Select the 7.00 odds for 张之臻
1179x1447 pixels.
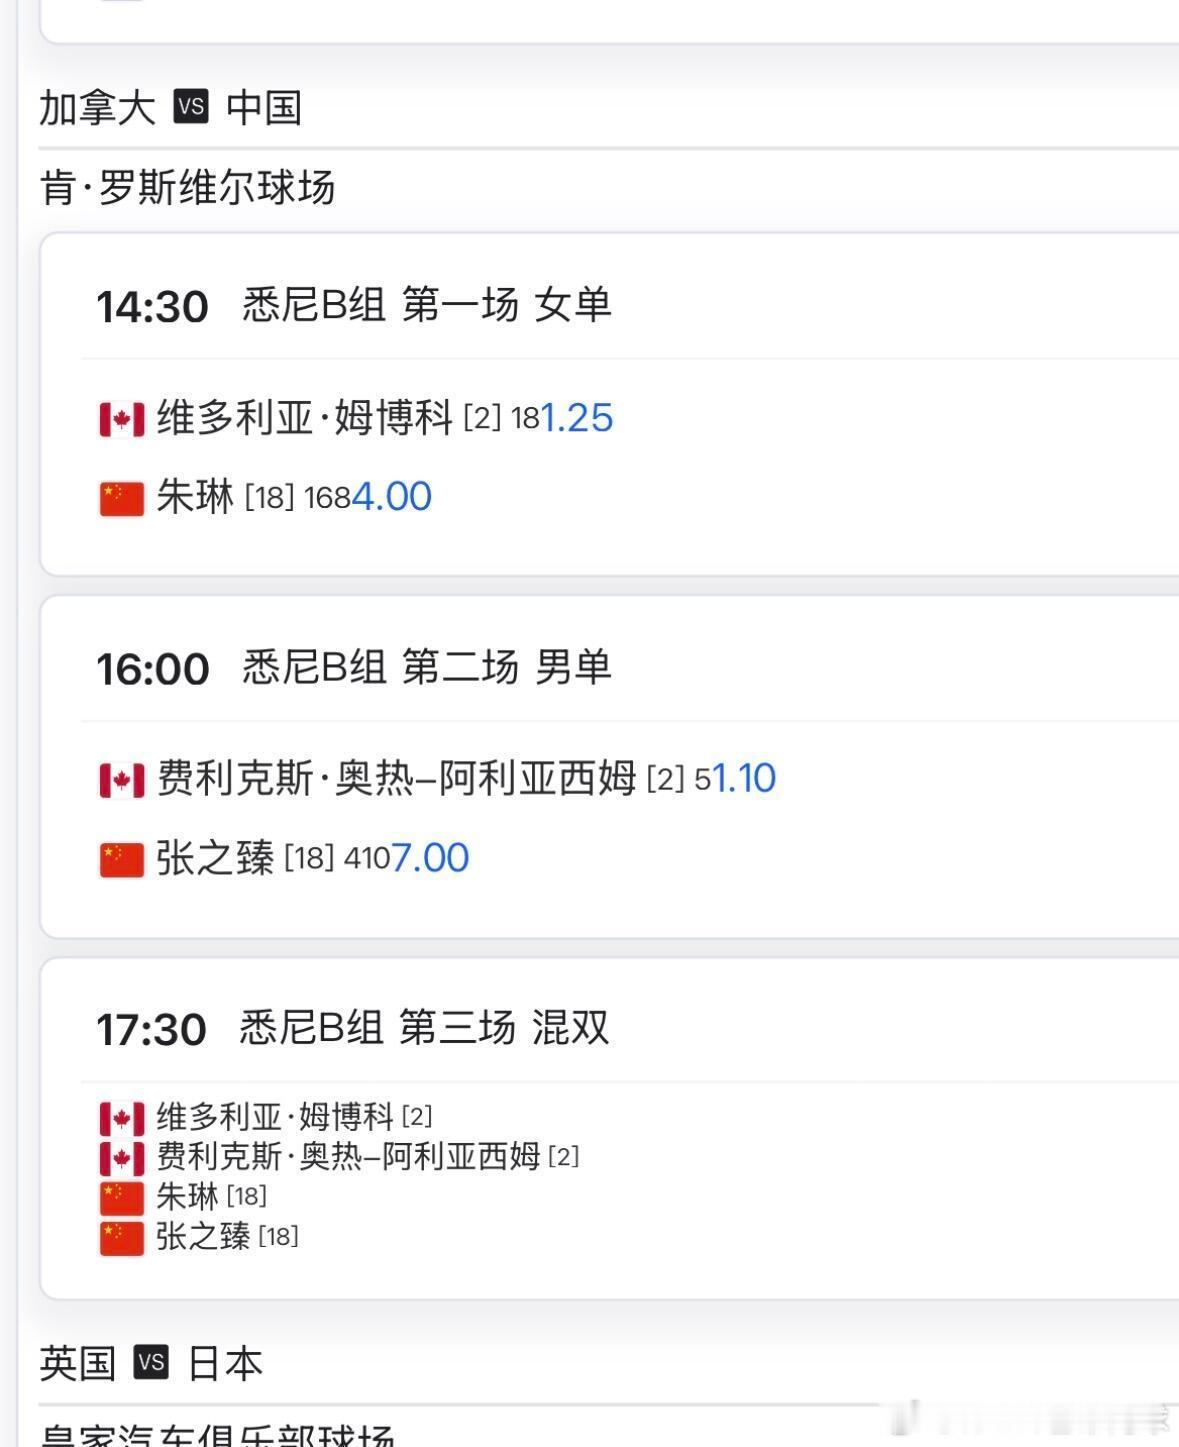pos(430,858)
